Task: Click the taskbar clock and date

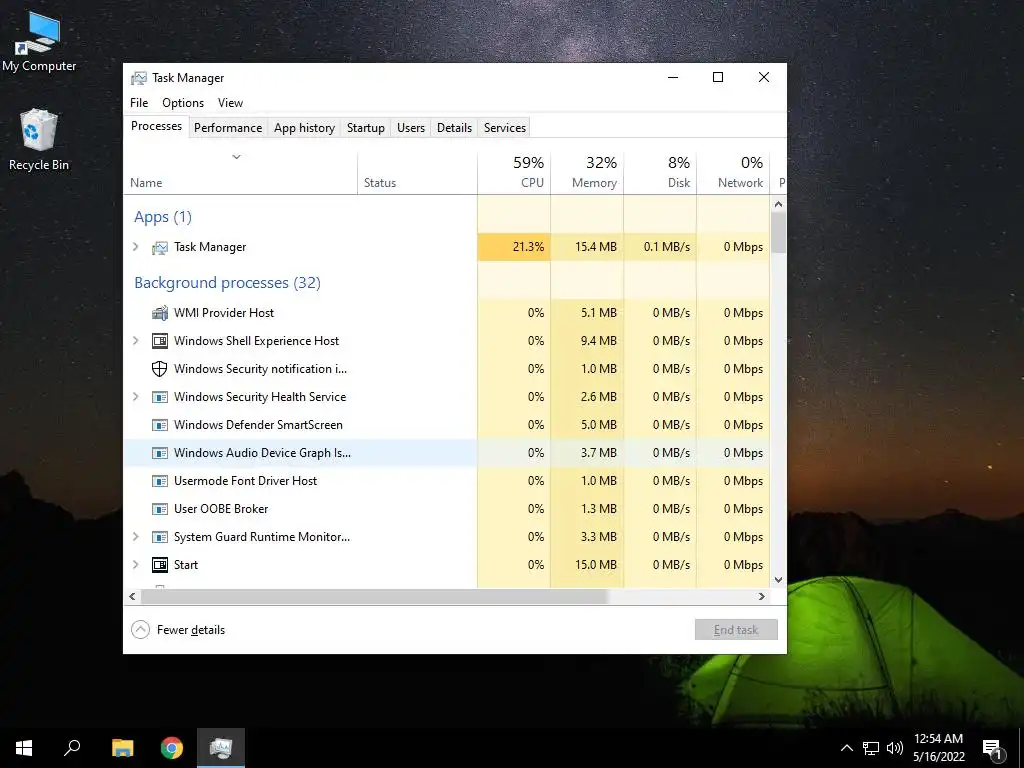Action: coord(938,748)
